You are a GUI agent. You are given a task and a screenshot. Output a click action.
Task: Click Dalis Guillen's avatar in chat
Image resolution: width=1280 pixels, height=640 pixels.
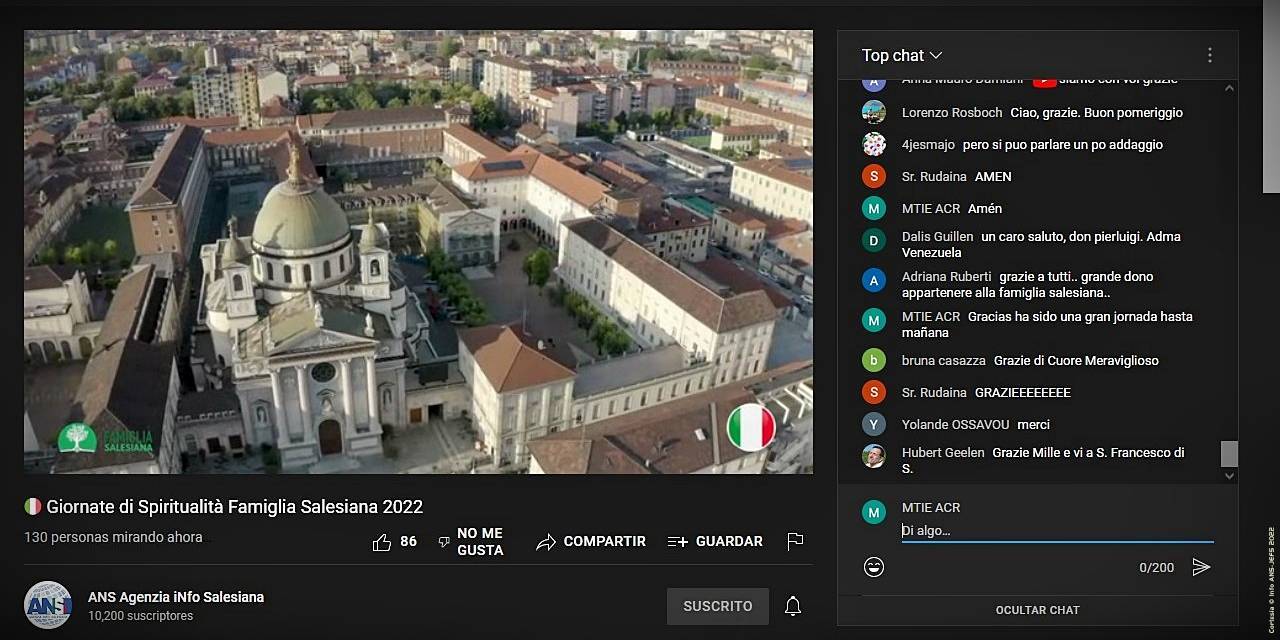tap(874, 240)
